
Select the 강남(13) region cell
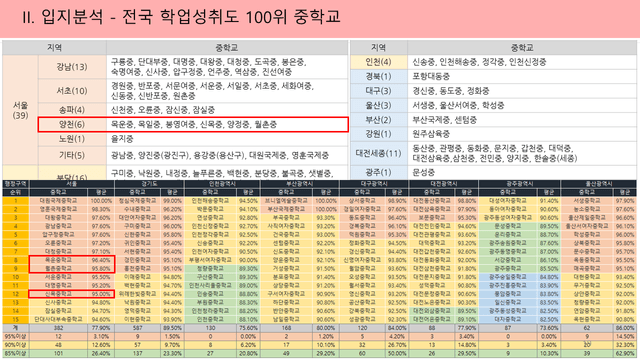pyautogui.click(x=72, y=67)
